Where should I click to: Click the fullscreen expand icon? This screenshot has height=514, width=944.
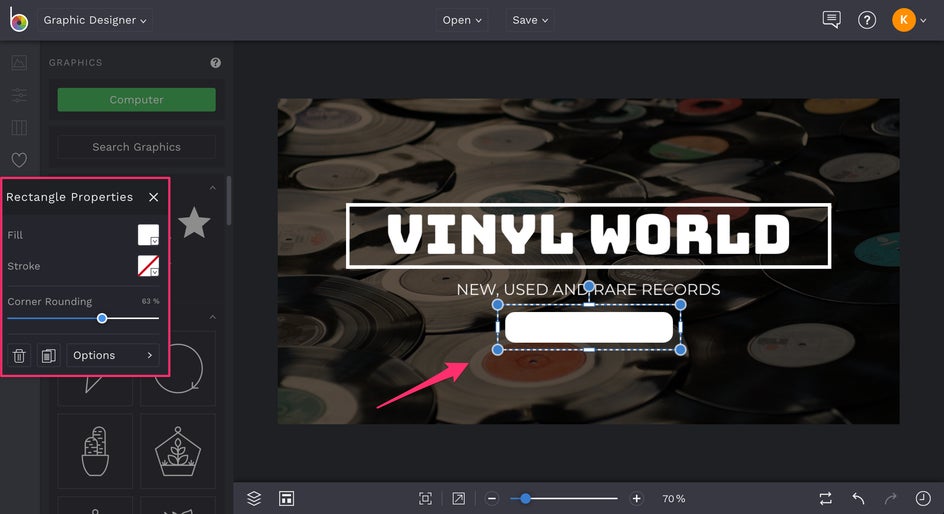coord(458,498)
